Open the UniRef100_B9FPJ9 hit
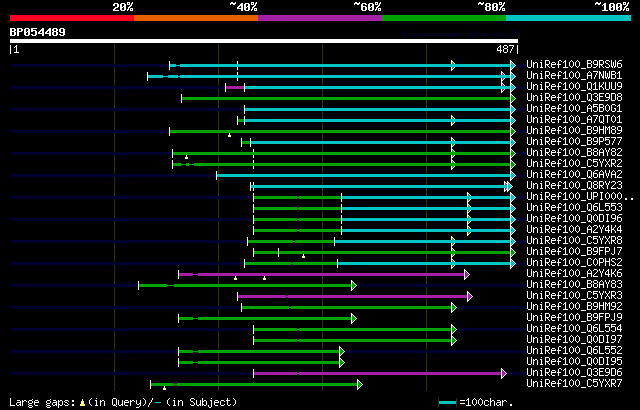 [574, 318]
